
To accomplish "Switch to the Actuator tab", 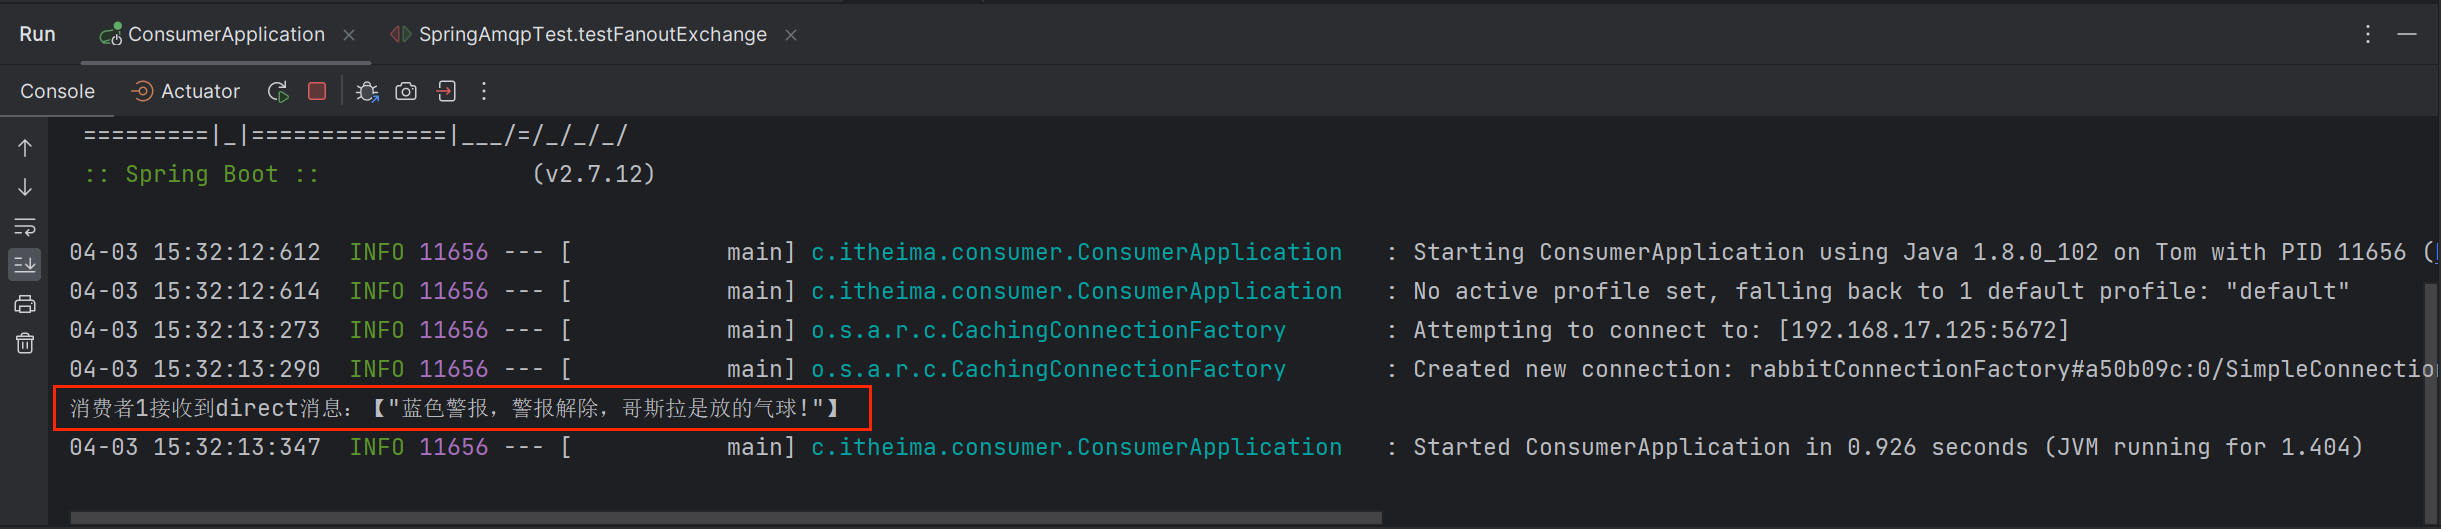I will tap(186, 92).
